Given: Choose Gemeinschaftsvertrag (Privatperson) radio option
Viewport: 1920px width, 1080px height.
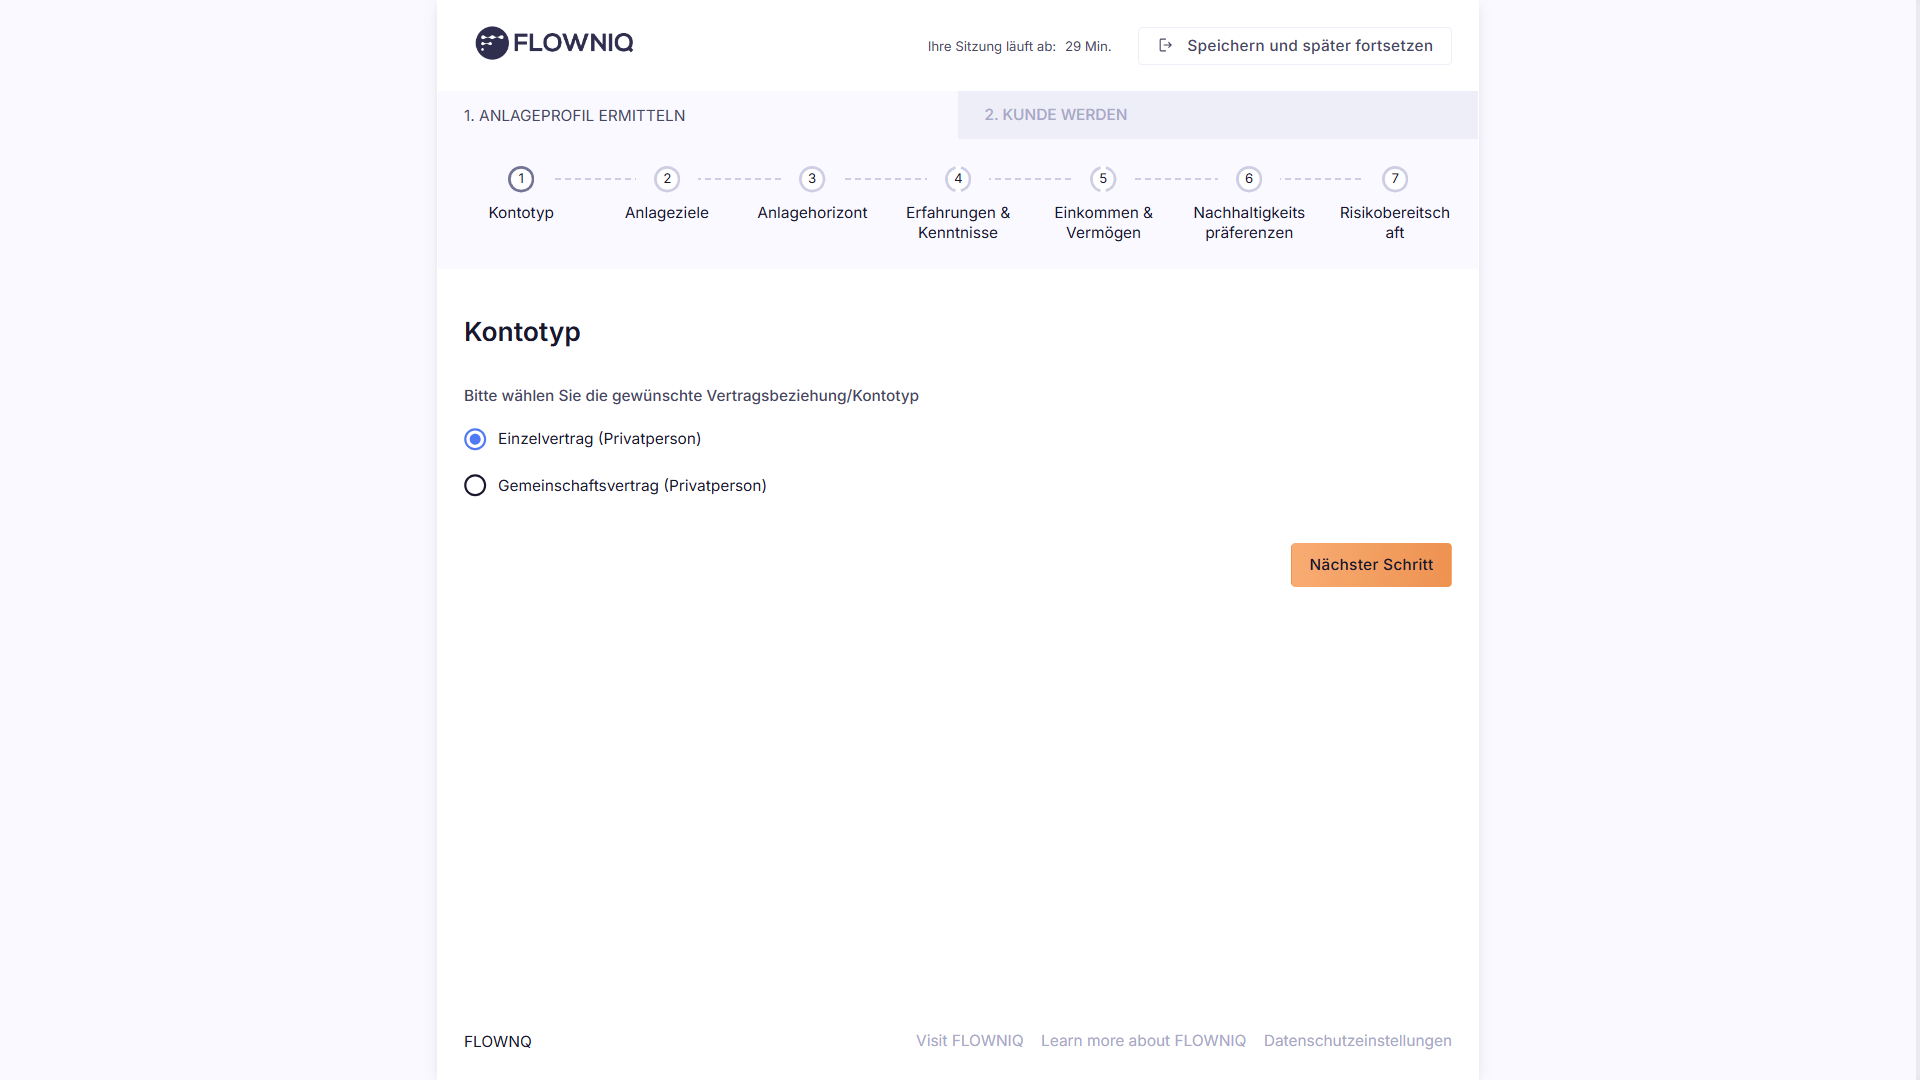Looking at the screenshot, I should pyautogui.click(x=475, y=485).
